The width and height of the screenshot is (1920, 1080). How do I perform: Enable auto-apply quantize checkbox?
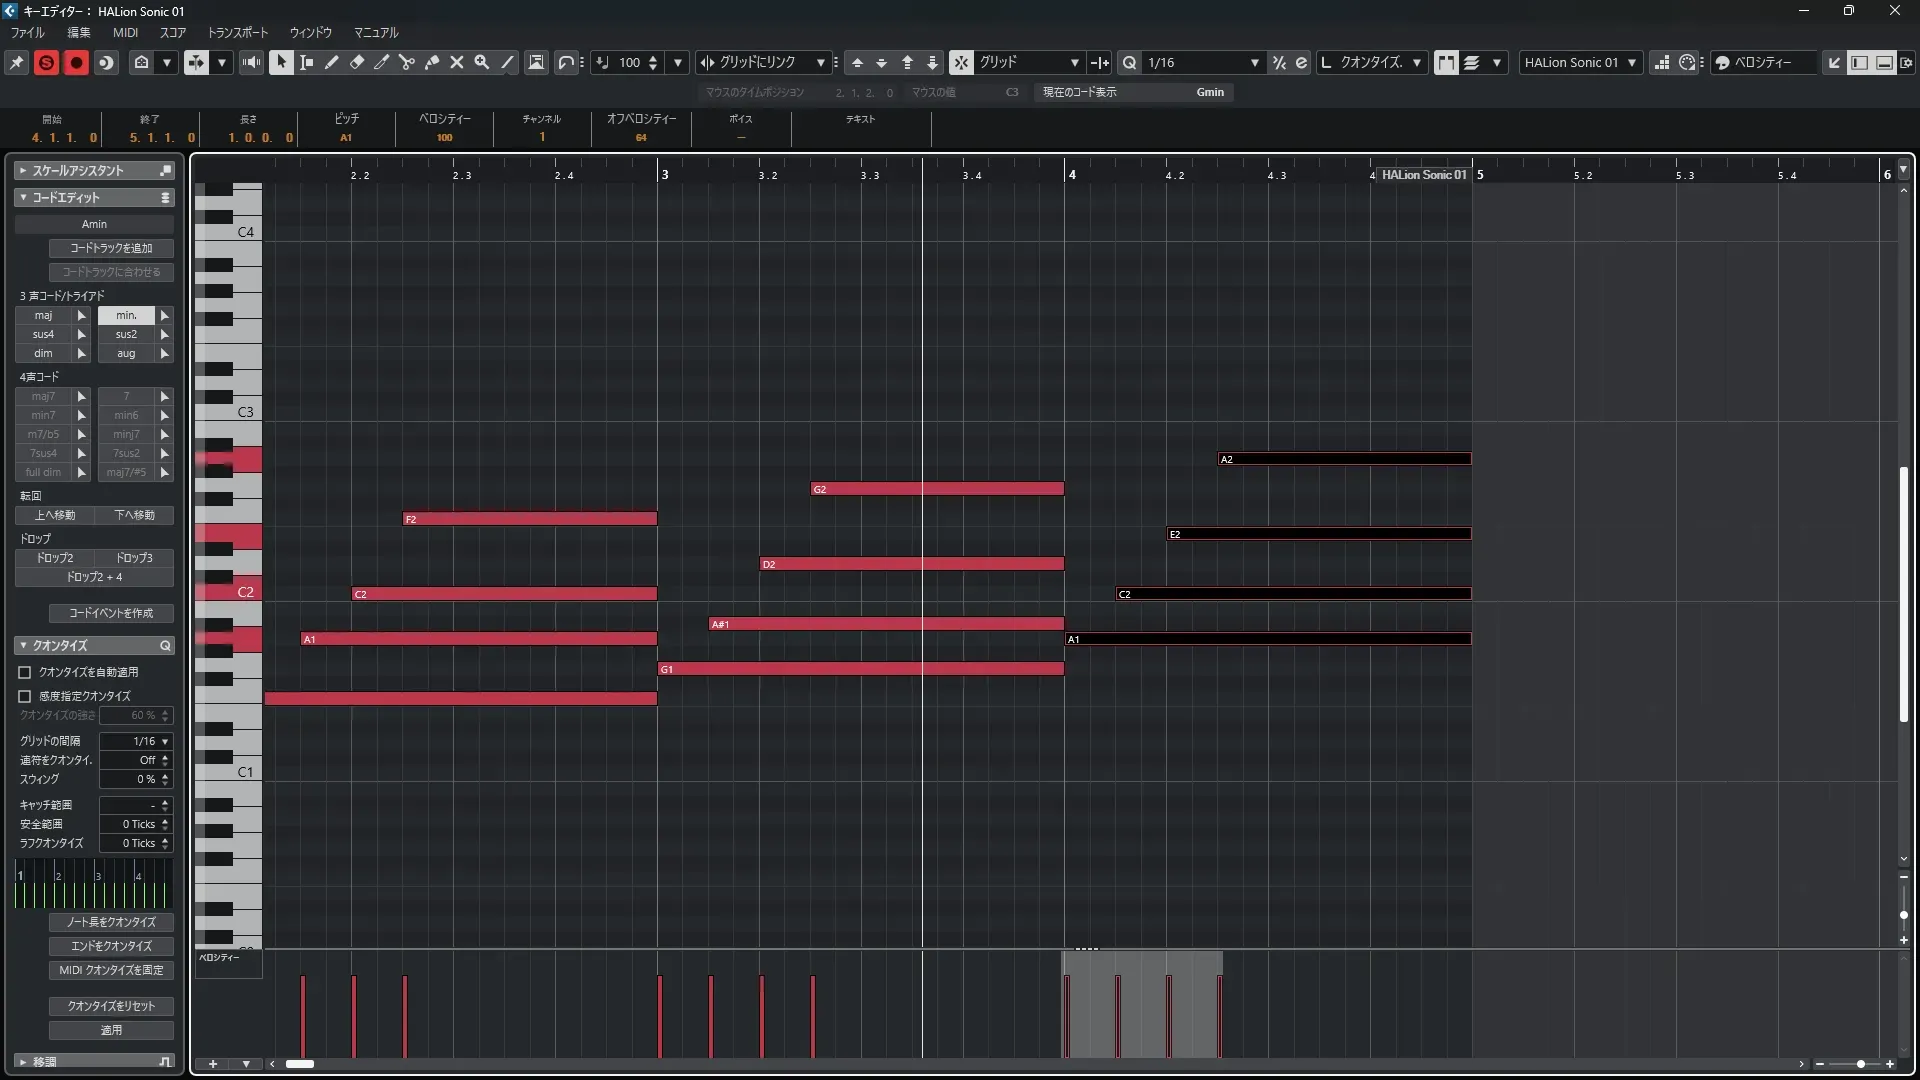tap(25, 673)
